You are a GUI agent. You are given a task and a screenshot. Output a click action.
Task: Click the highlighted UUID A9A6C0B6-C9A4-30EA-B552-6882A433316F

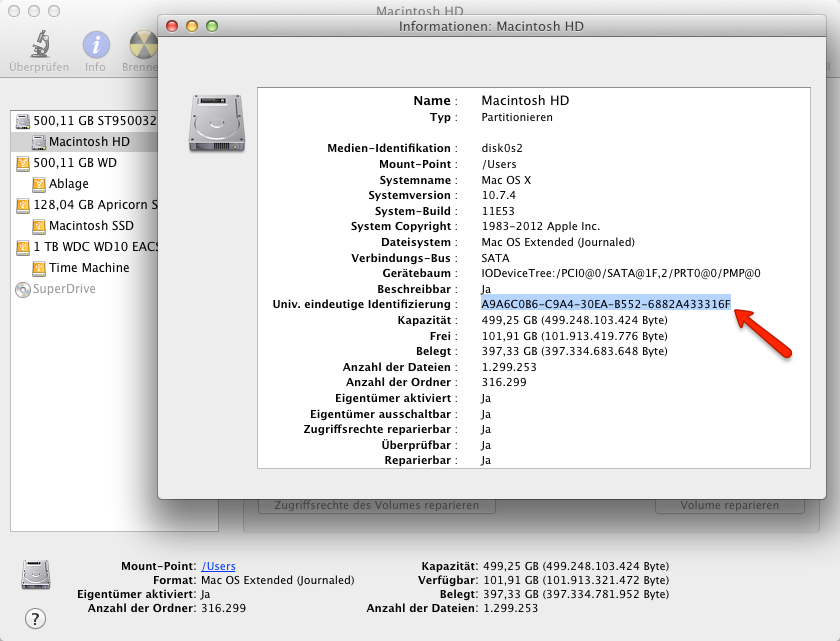(606, 304)
